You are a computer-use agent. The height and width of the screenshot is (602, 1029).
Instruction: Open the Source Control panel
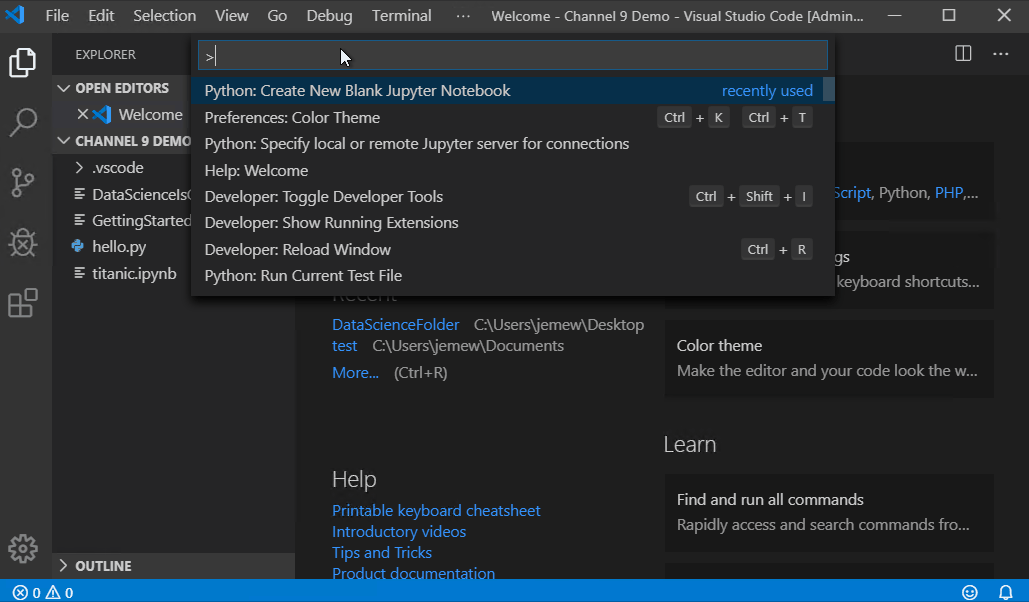(x=22, y=182)
